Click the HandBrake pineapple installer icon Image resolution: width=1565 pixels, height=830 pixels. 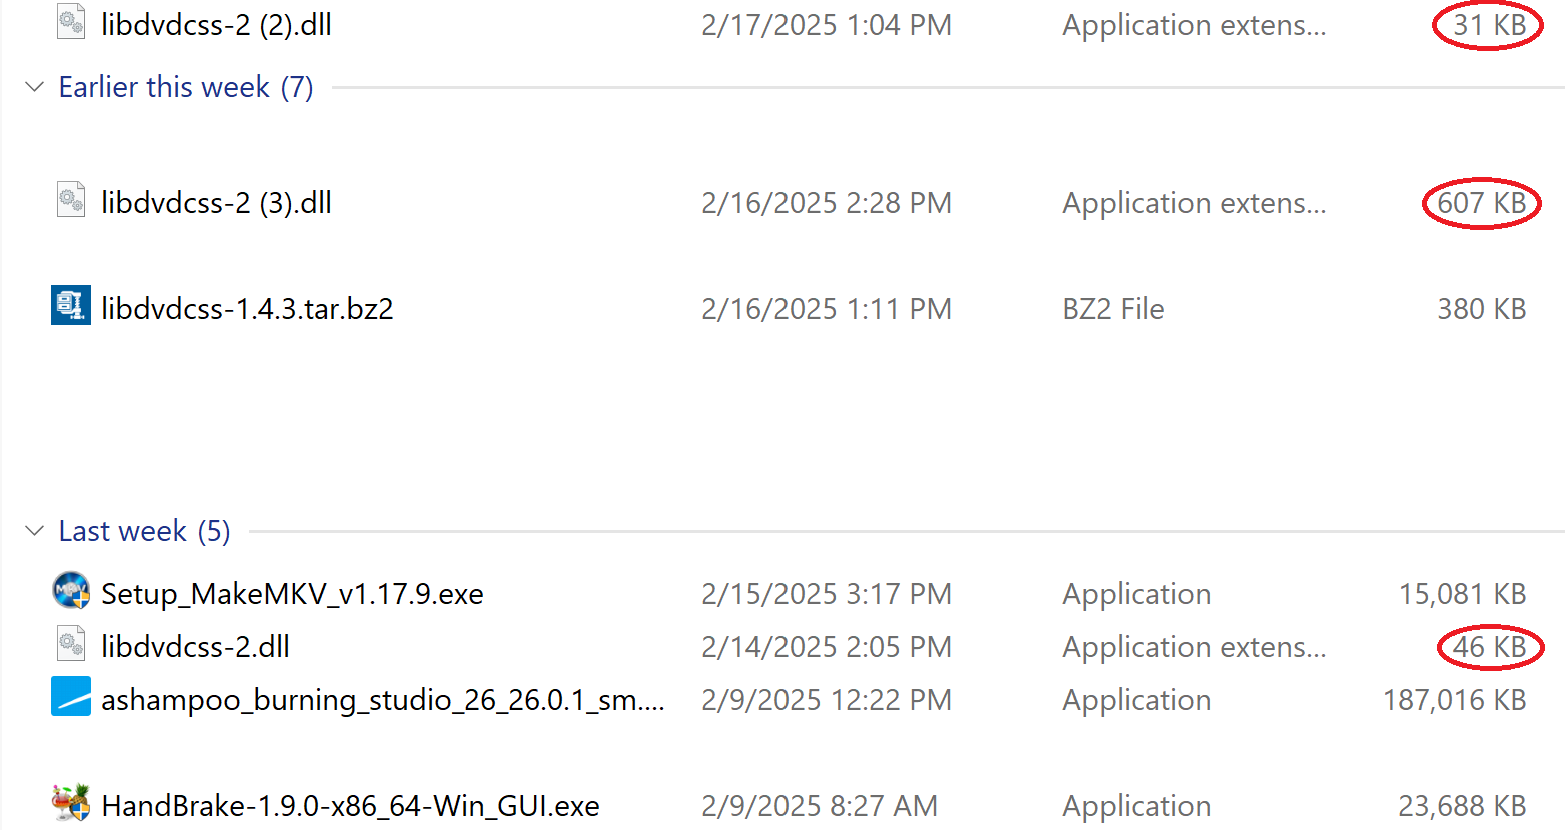click(71, 803)
